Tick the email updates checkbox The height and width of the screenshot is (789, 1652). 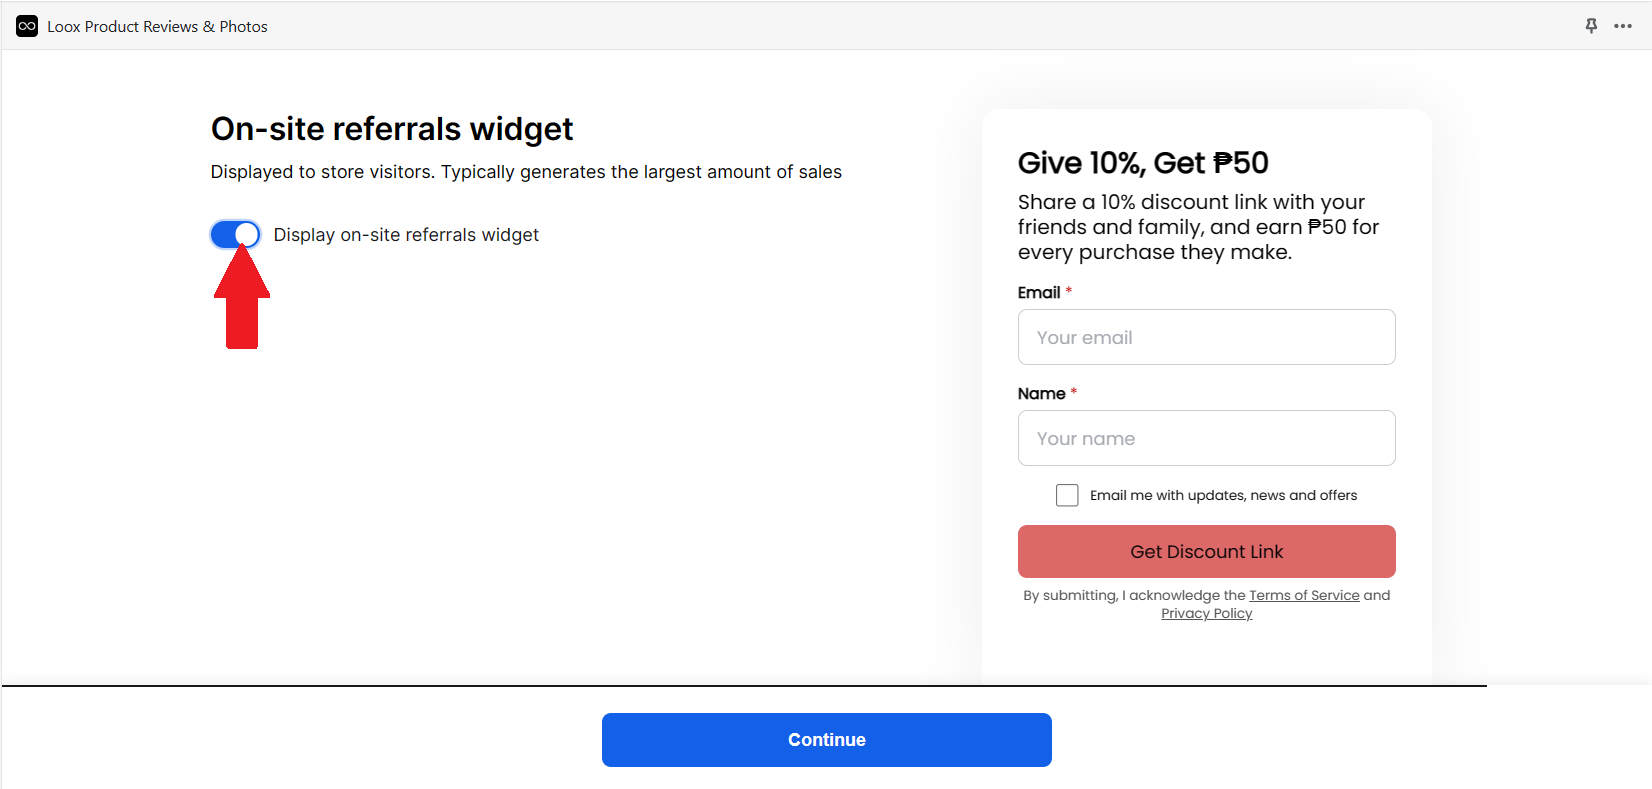(1067, 495)
